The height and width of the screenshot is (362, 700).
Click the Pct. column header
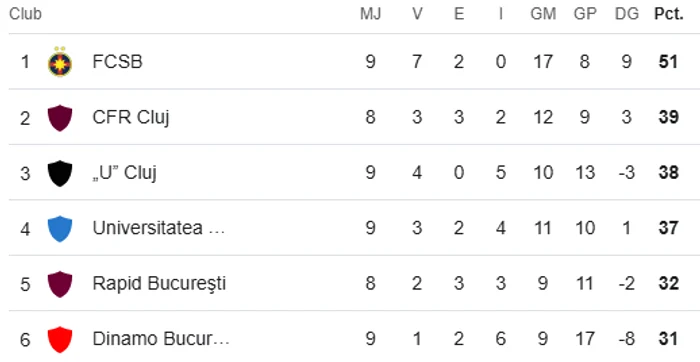point(669,14)
